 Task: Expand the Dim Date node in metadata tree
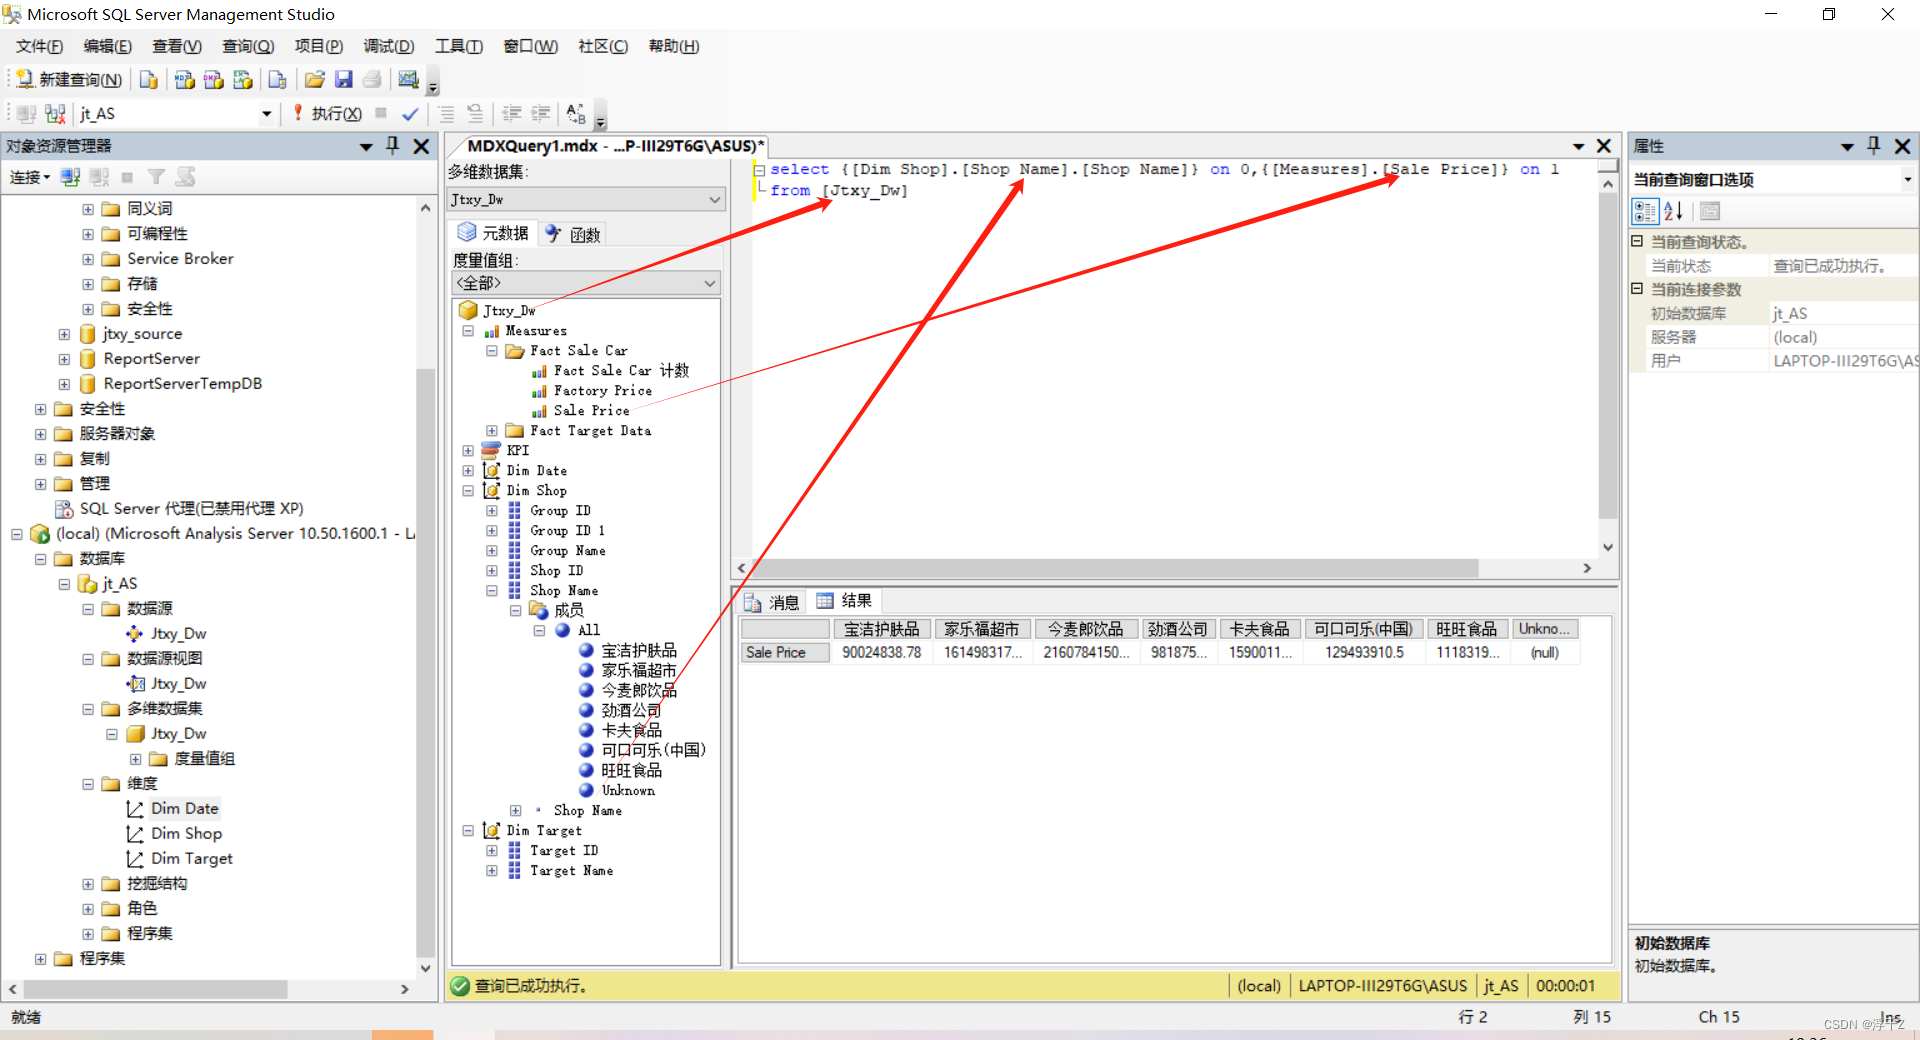click(468, 471)
